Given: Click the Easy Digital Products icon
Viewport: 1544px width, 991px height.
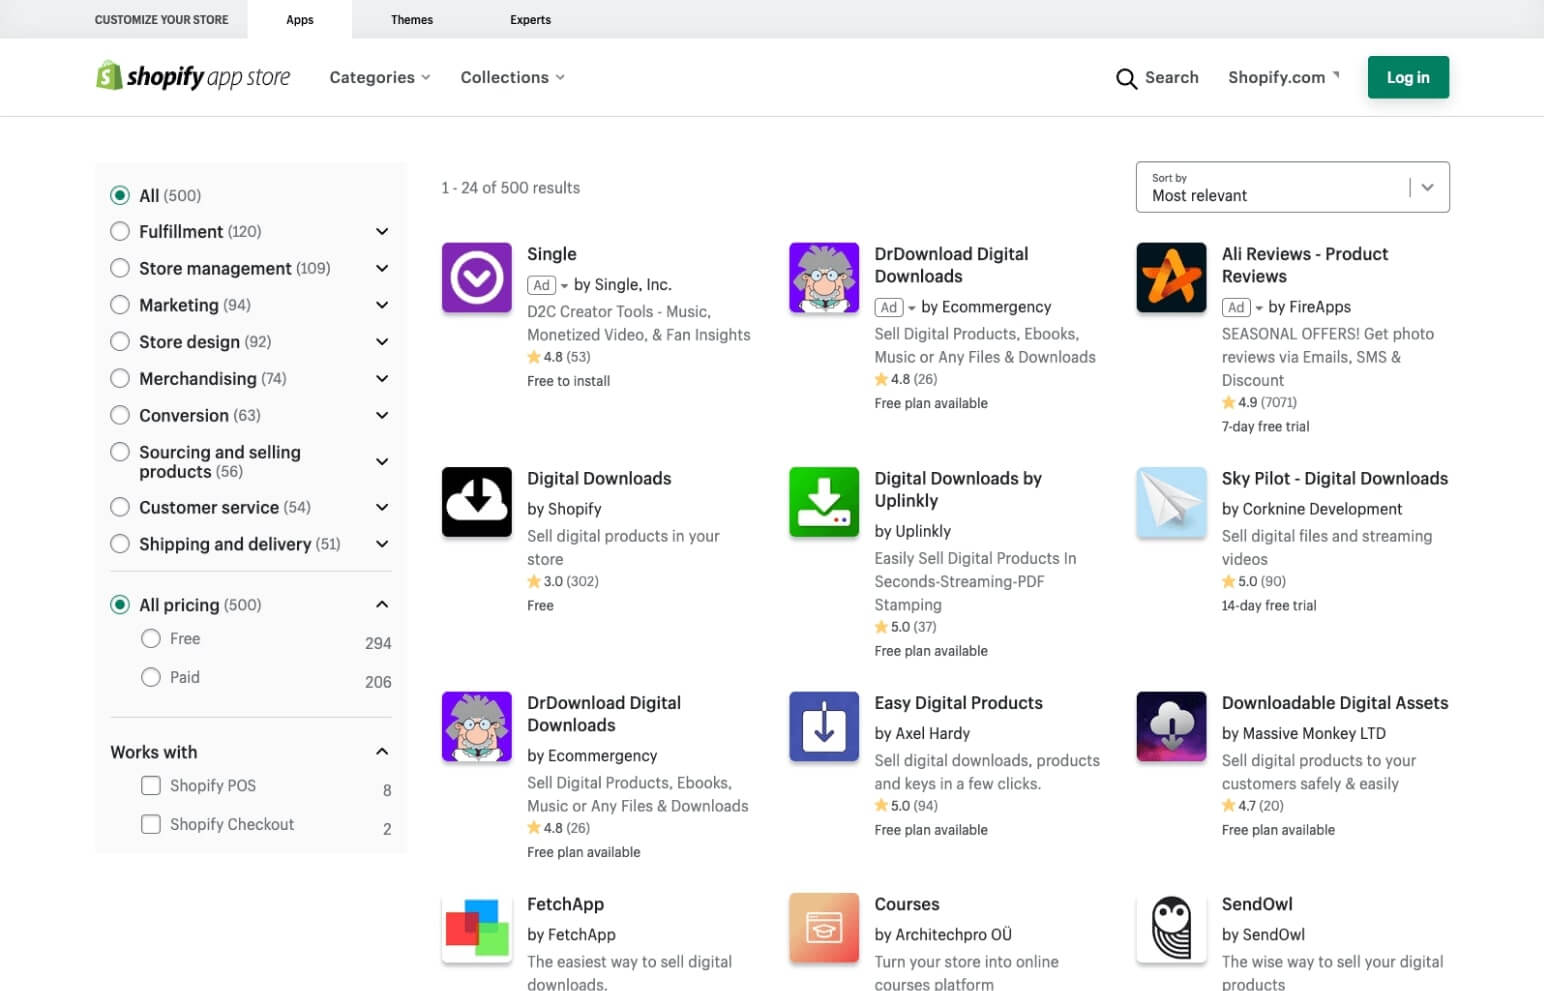Looking at the screenshot, I should (x=823, y=727).
